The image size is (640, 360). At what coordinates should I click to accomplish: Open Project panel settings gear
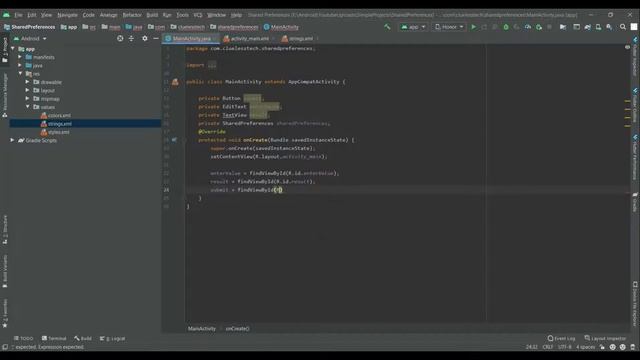144,38
